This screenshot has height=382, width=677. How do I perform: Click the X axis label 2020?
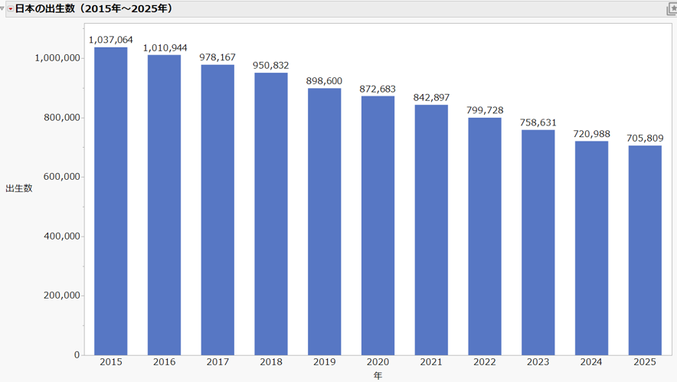[378, 362]
